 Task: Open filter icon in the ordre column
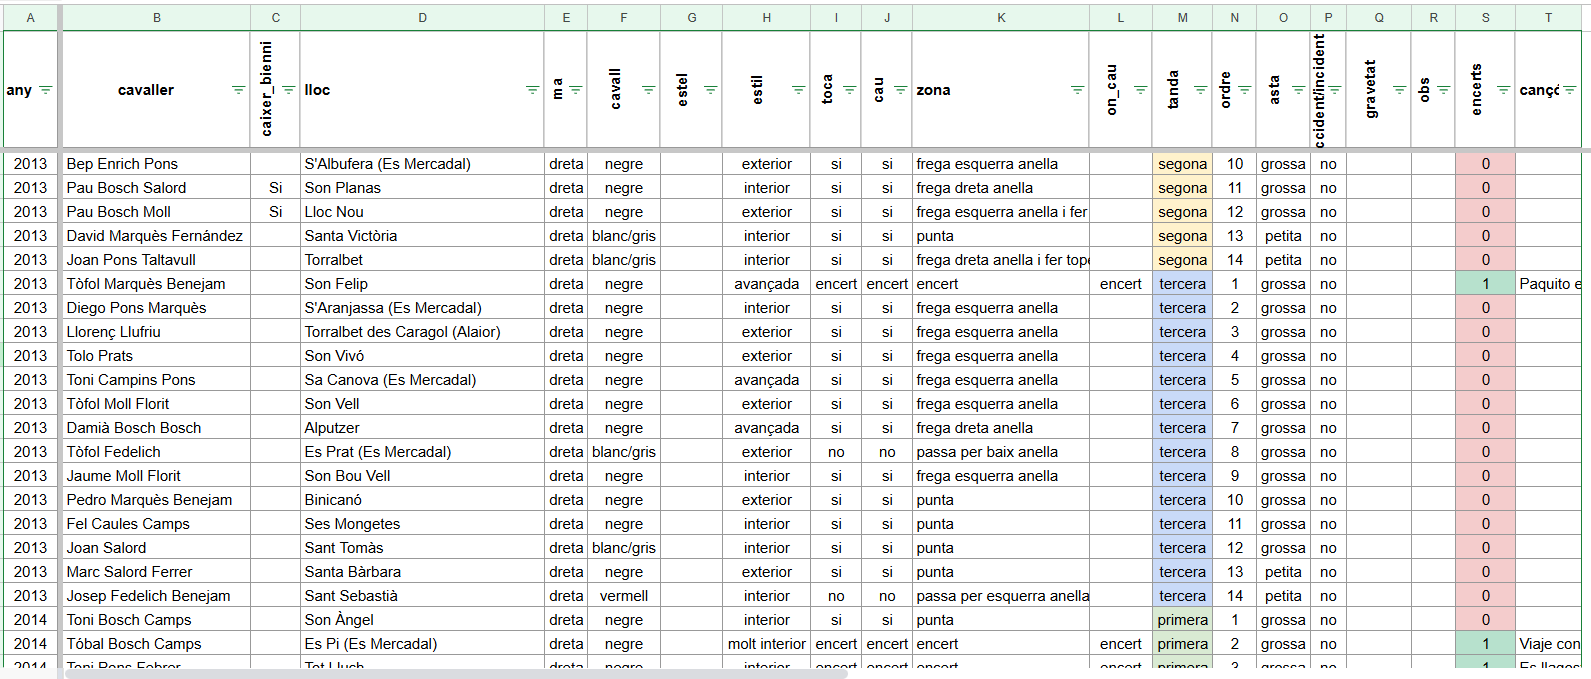(1244, 90)
